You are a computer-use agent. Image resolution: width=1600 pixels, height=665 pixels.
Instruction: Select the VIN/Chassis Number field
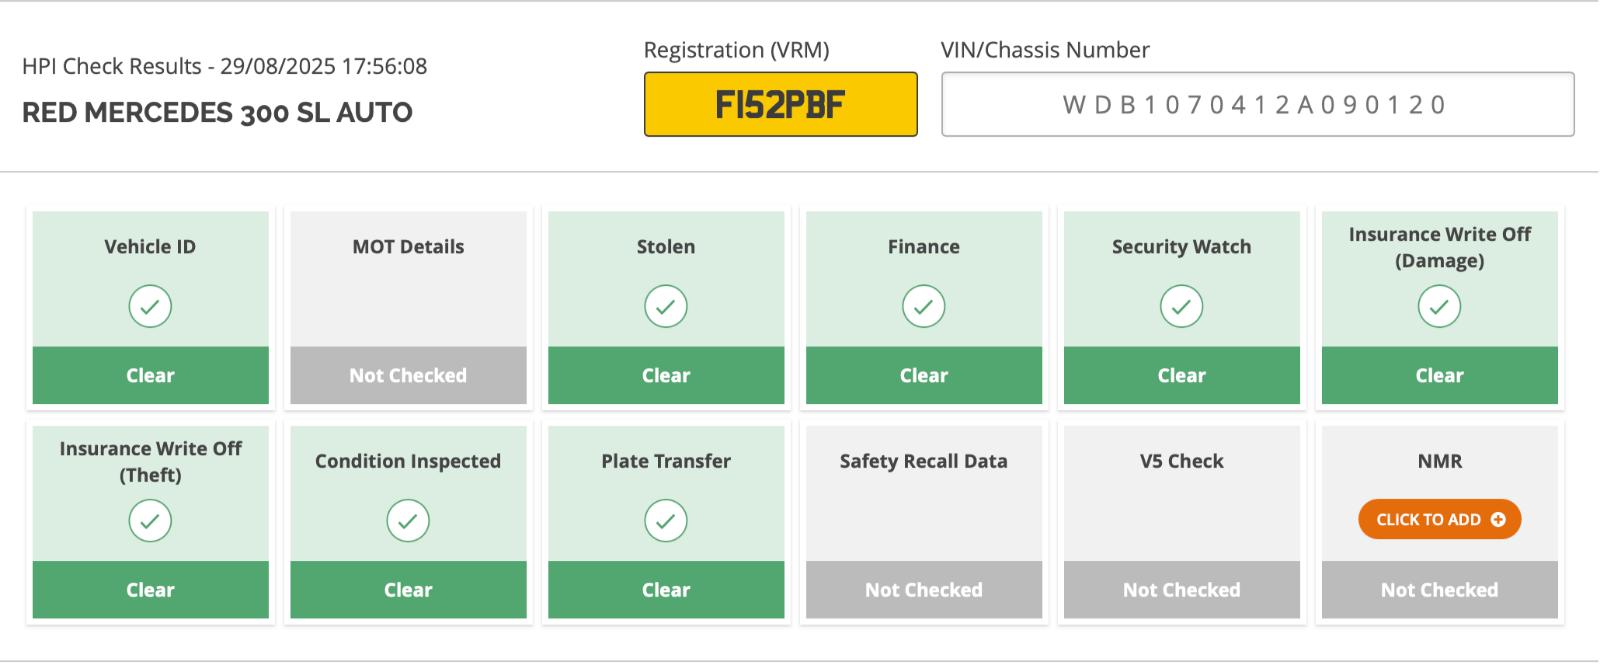pos(1258,104)
